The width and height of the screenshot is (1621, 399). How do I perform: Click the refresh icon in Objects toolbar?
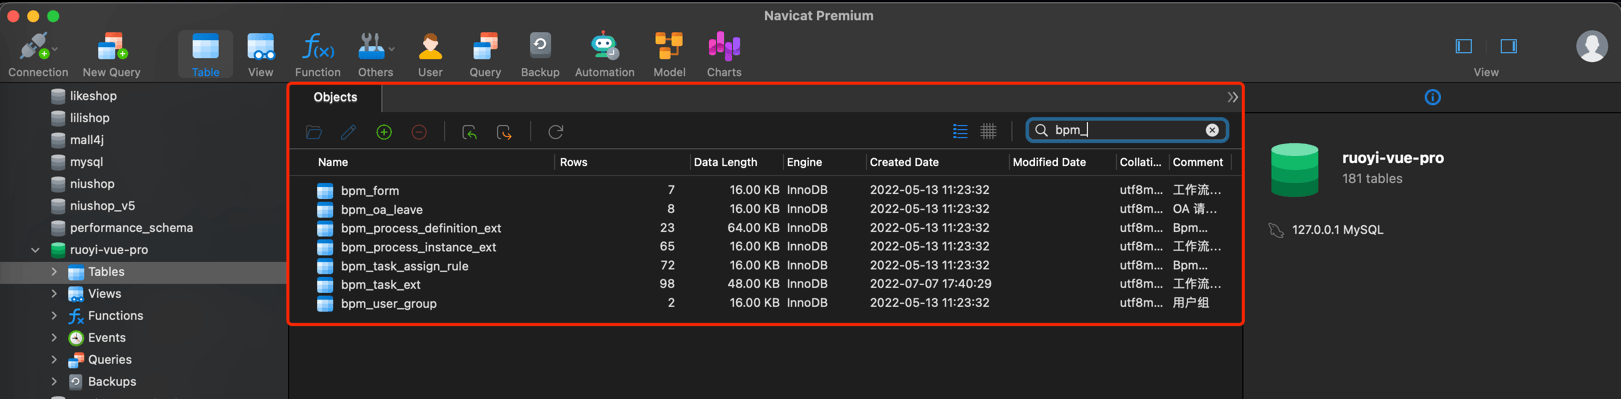556,132
